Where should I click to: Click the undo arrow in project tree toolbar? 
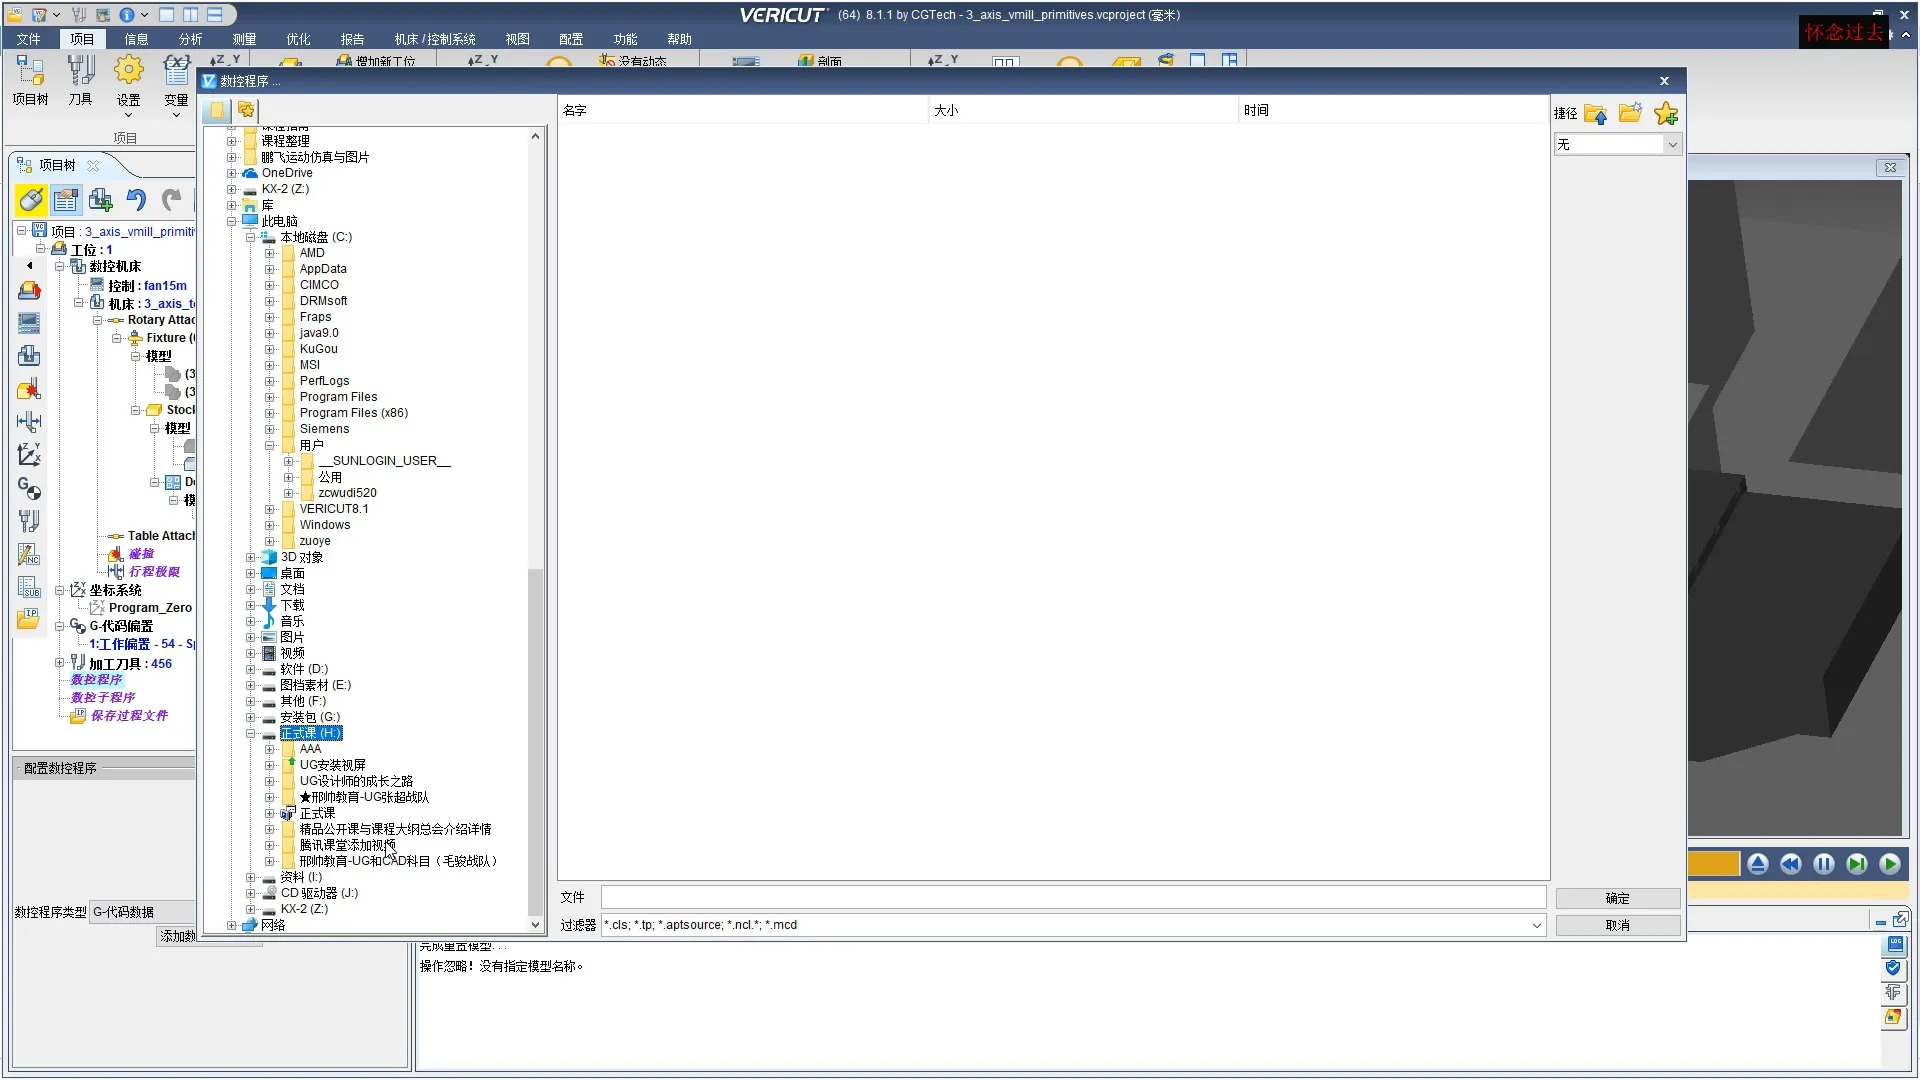pos(136,200)
